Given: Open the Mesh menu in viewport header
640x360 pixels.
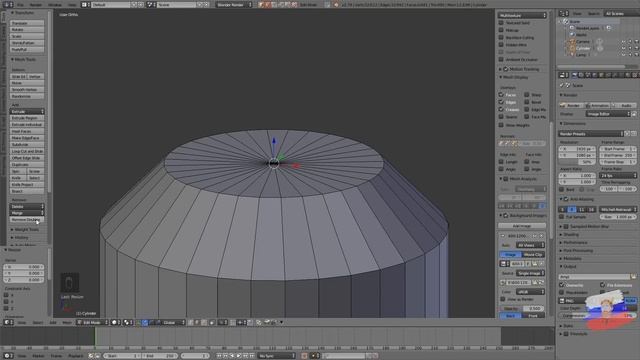Looking at the screenshot, I should (x=67, y=322).
